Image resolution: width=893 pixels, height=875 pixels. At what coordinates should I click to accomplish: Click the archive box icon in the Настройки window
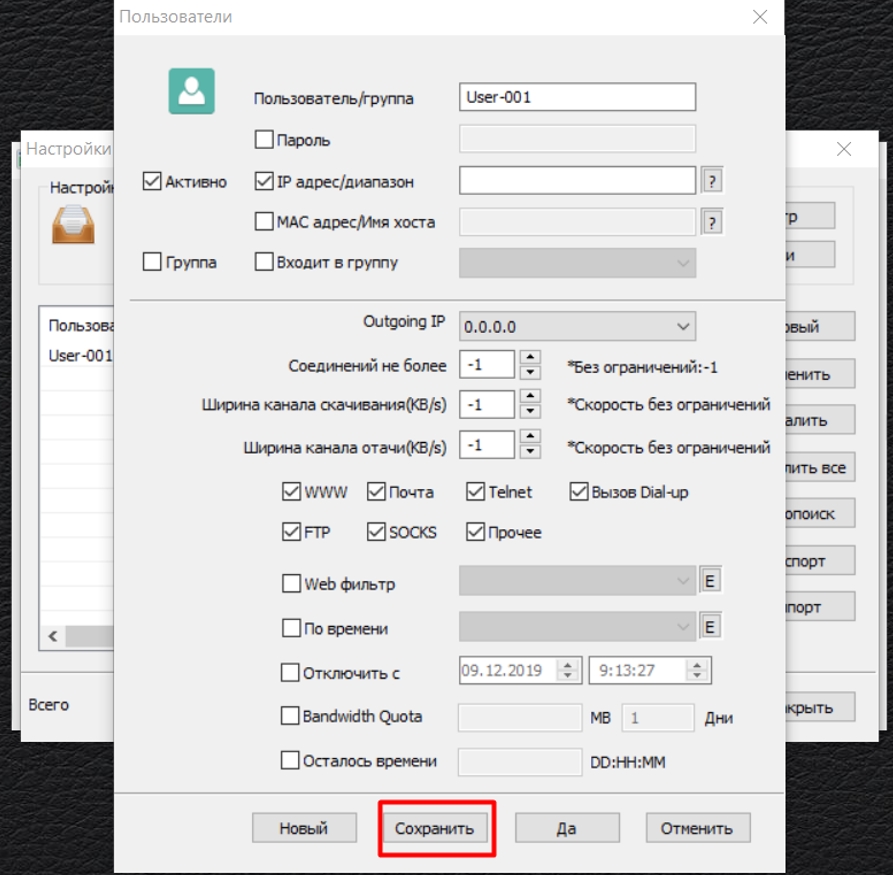point(73,225)
